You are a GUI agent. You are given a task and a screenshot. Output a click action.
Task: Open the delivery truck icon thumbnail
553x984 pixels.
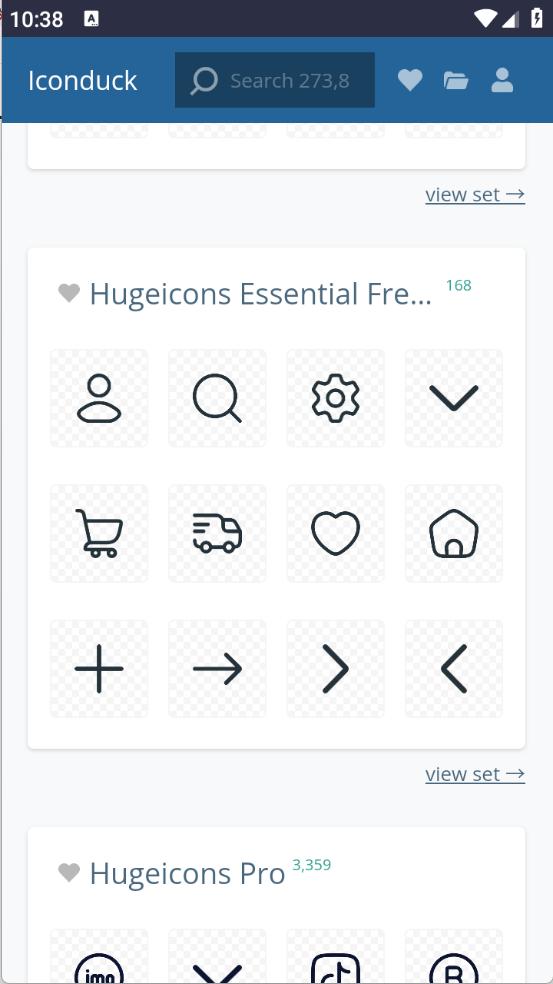217,533
